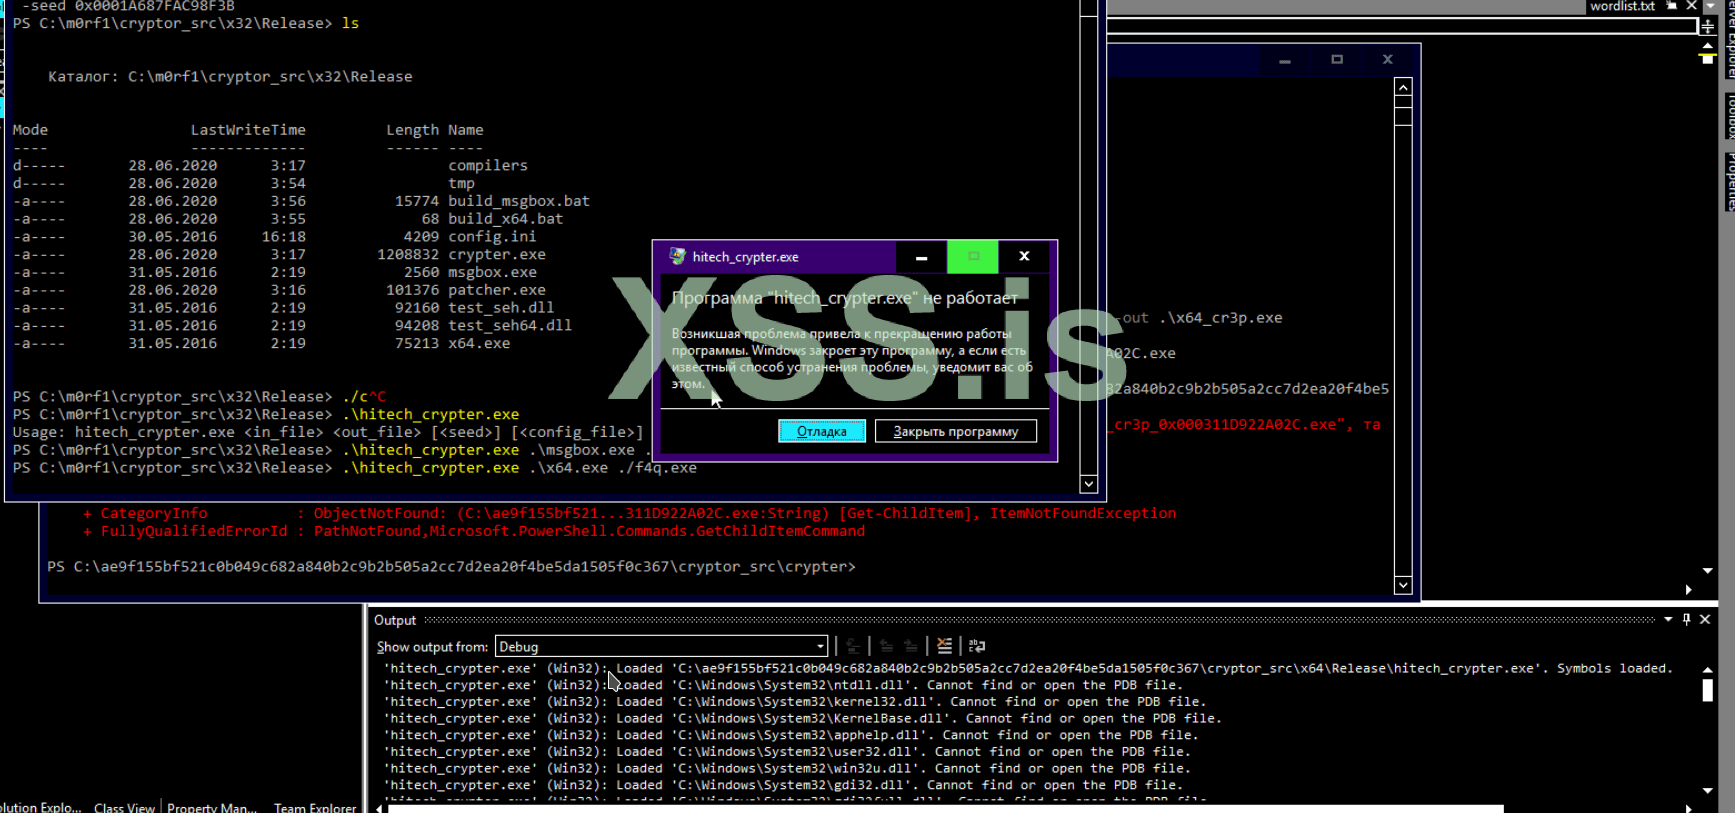This screenshot has height=813, width=1735.
Task: Click test_seh64.dll in the directory listing
Action: pyautogui.click(x=510, y=325)
